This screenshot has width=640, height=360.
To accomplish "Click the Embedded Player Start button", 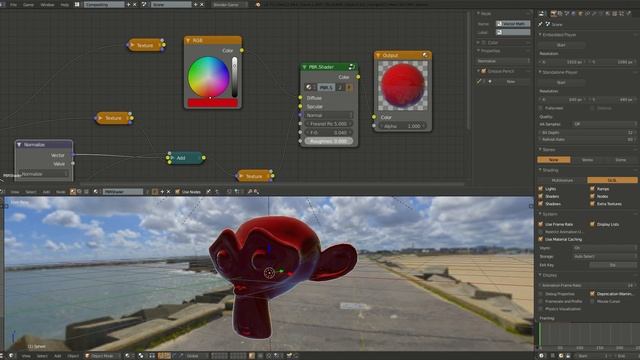I will (x=561, y=45).
